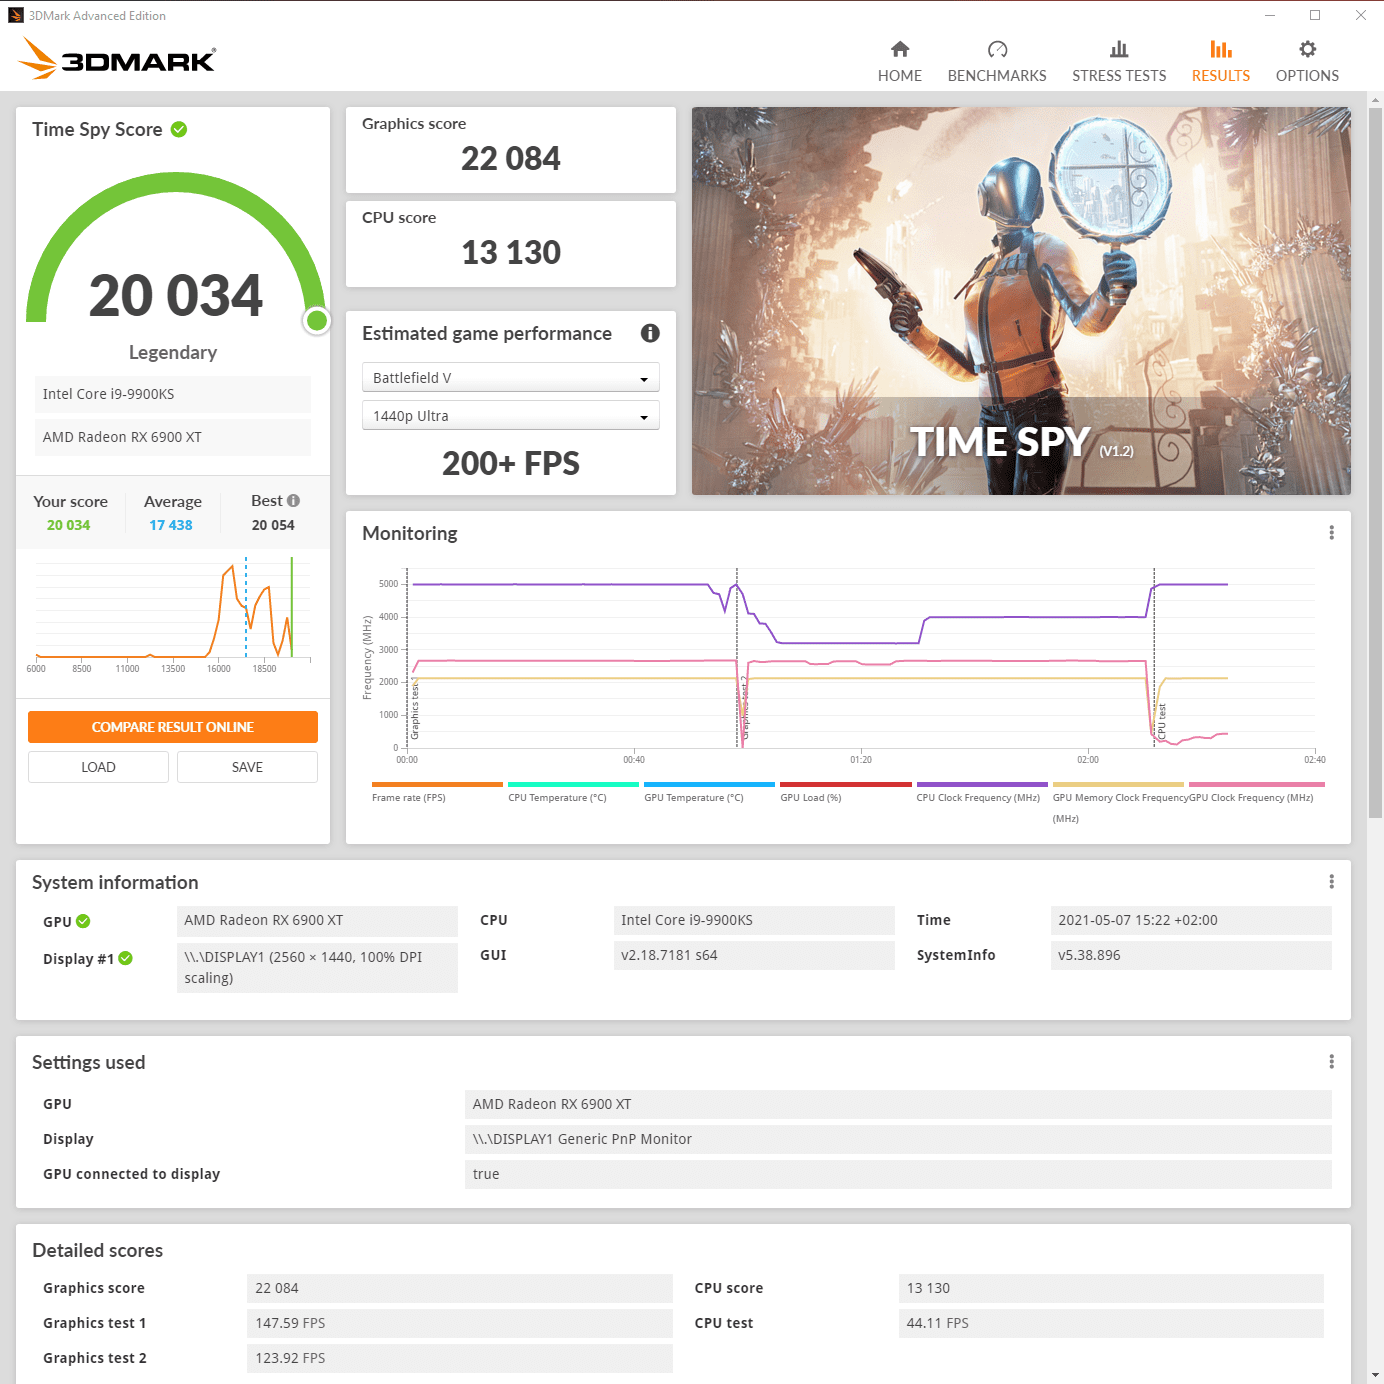Viewport: 1384px width, 1384px height.
Task: Click the green check next to Display #1
Action: coord(125,958)
